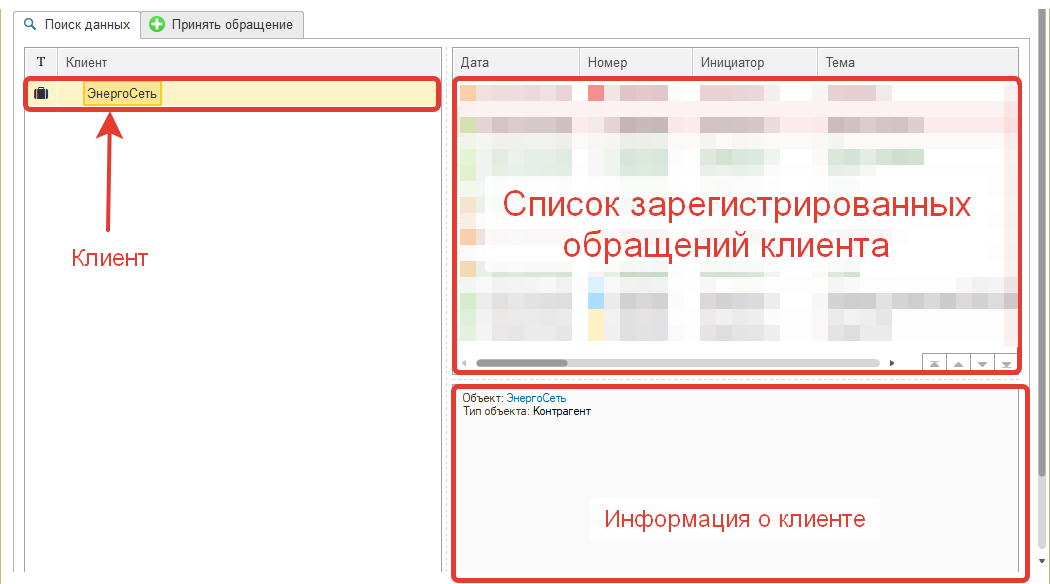Screen dimensions: 1050x584
Task: Jump to the first record in the list
Action: pos(934,362)
